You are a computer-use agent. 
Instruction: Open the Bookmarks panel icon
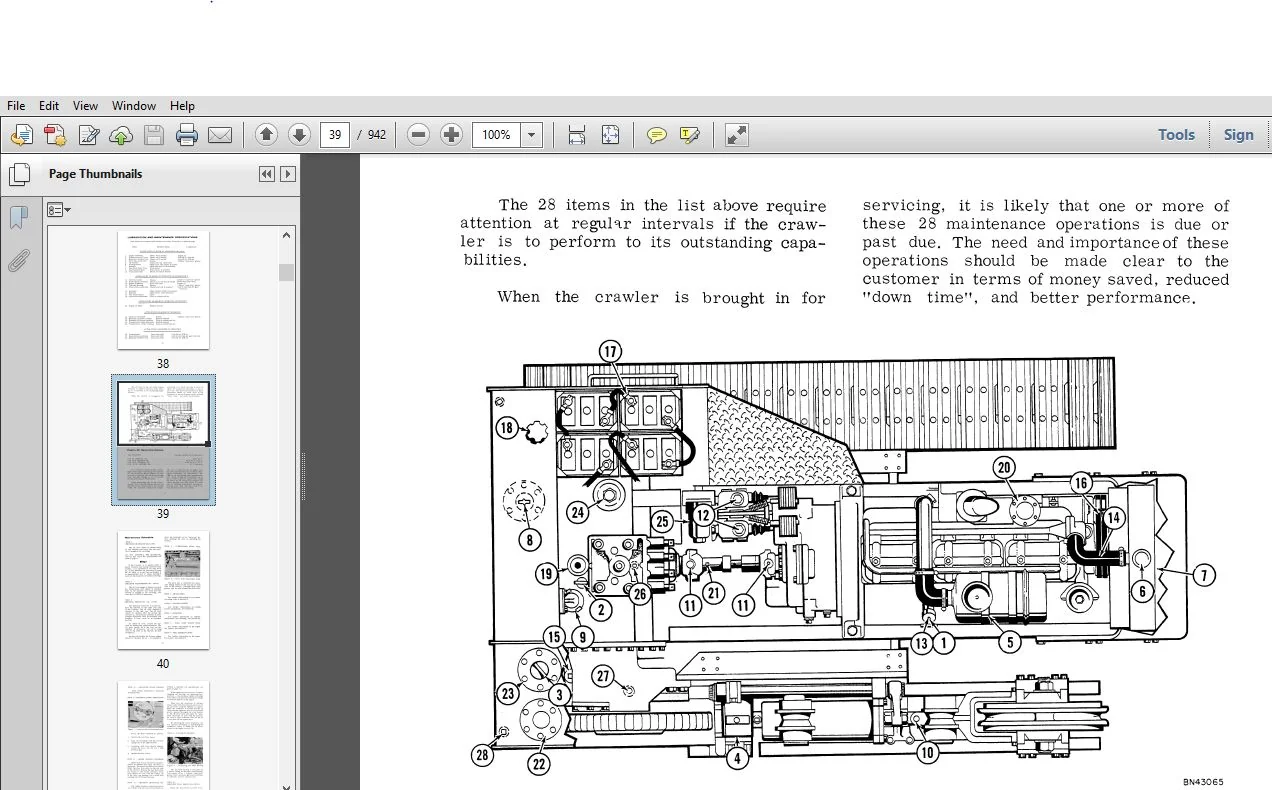(x=19, y=219)
